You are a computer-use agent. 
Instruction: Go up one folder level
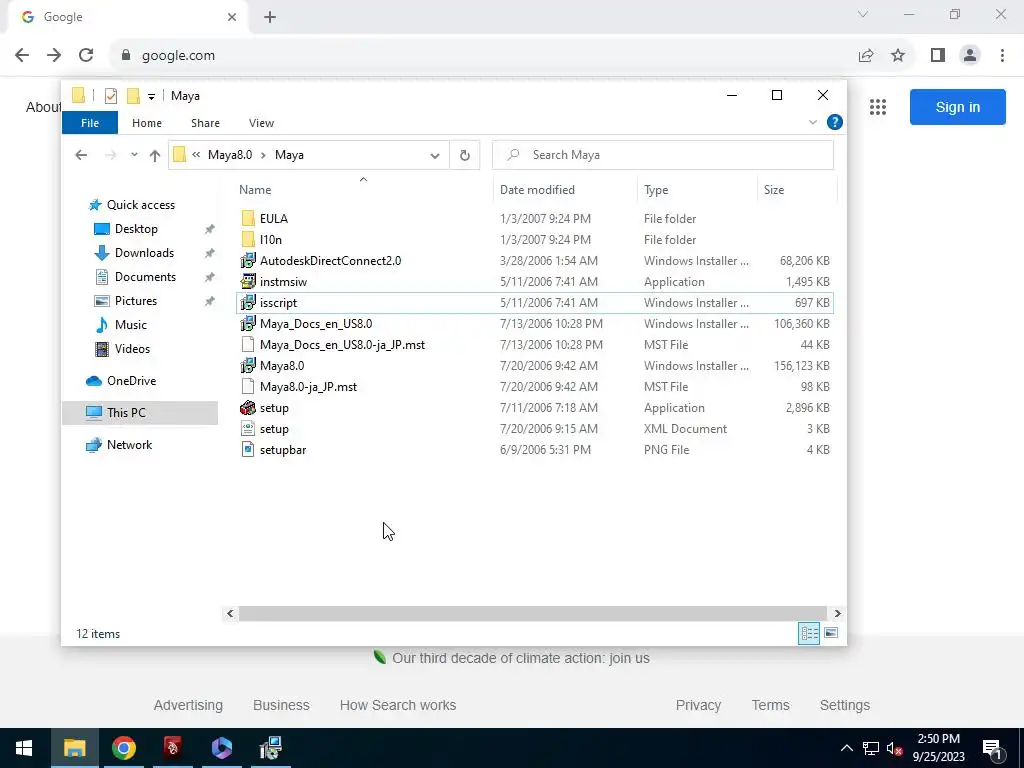click(155, 155)
